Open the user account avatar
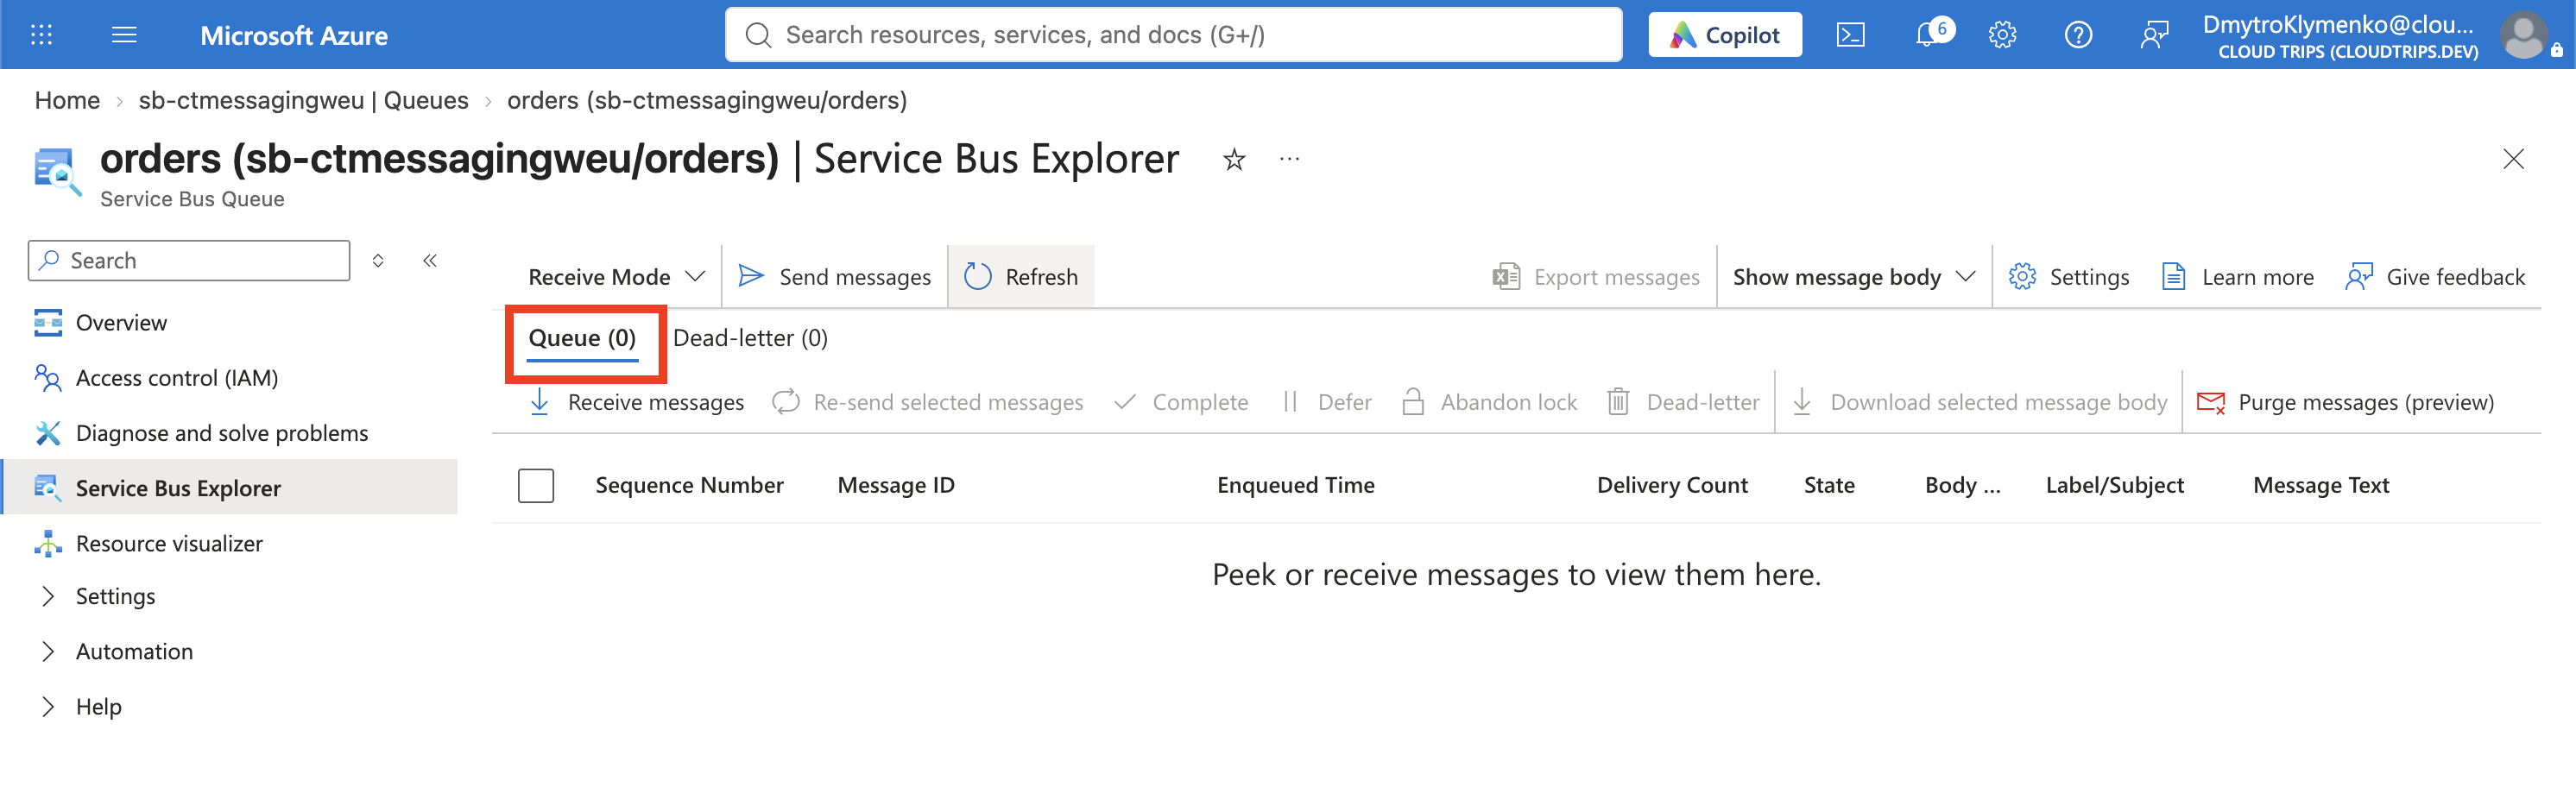The width and height of the screenshot is (2576, 787). [2524, 35]
